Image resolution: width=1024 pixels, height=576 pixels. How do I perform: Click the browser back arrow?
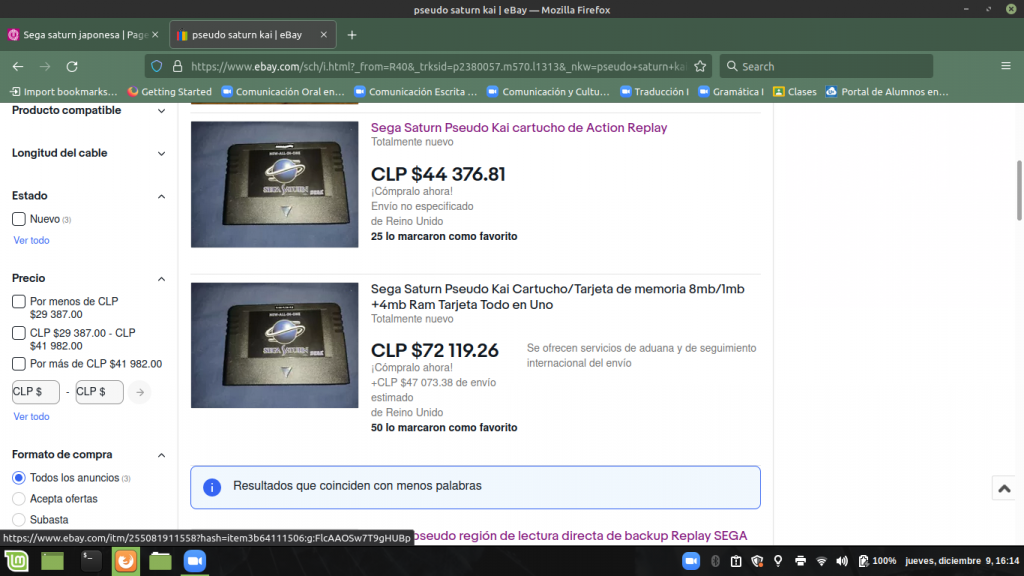point(17,66)
